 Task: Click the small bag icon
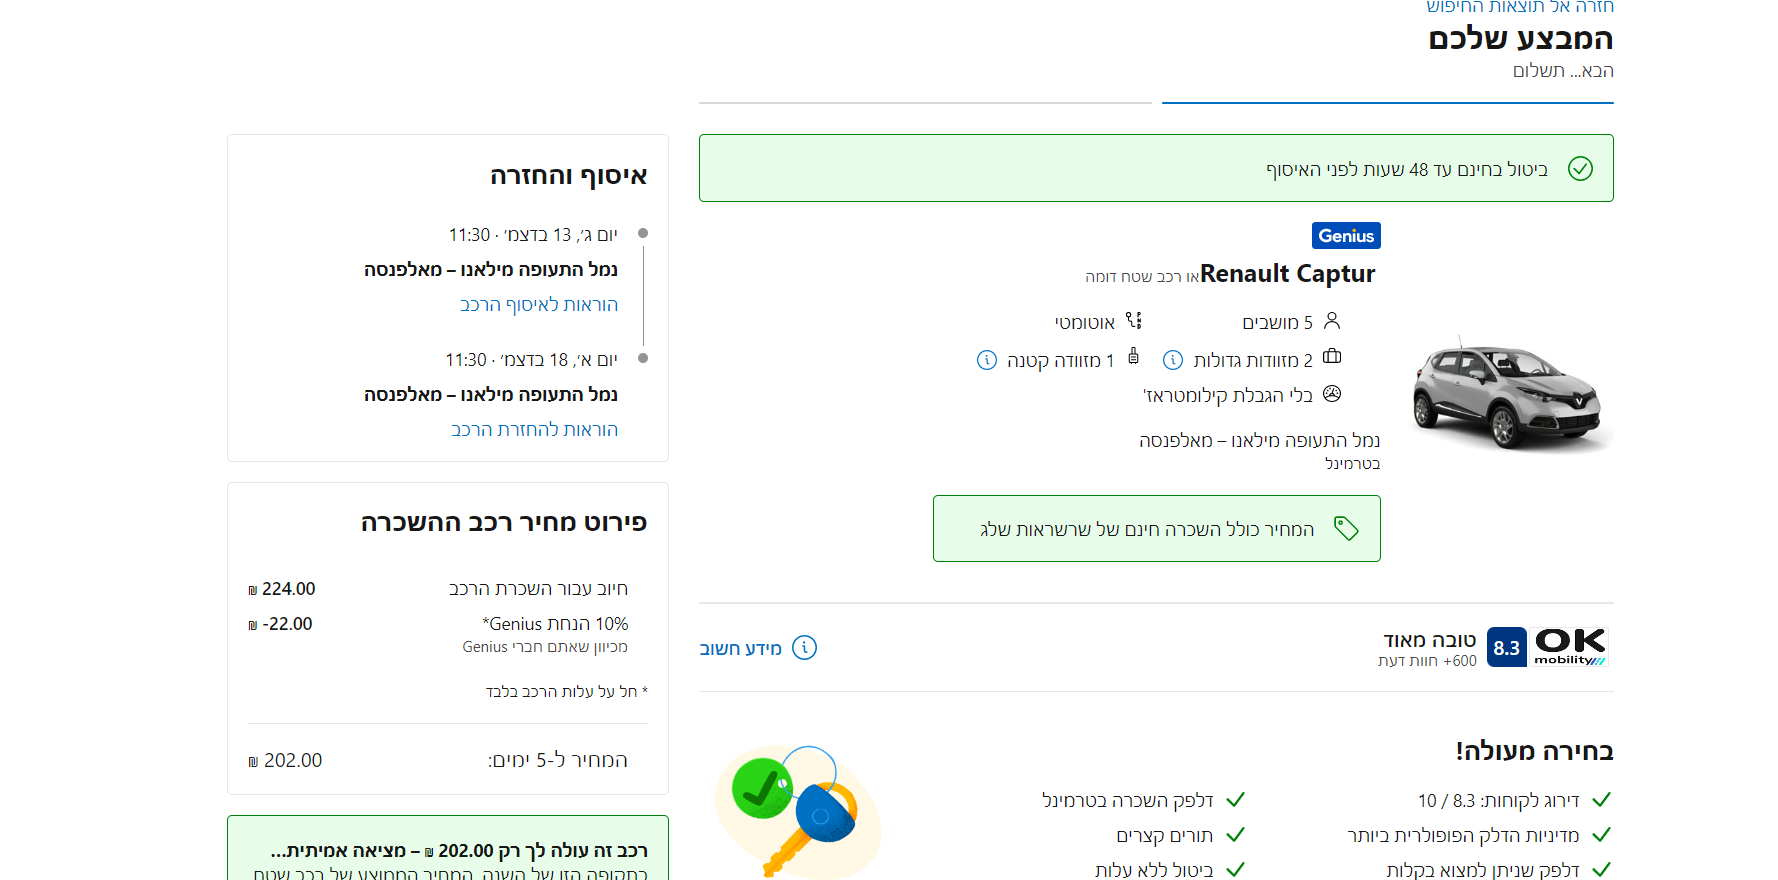[1133, 356]
